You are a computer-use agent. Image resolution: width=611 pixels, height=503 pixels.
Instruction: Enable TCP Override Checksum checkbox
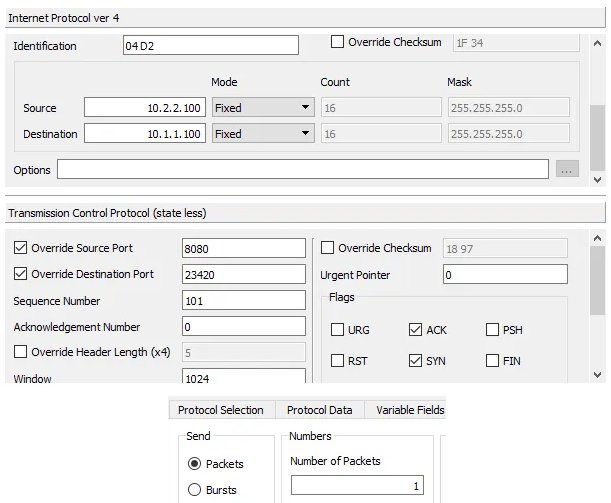click(327, 248)
